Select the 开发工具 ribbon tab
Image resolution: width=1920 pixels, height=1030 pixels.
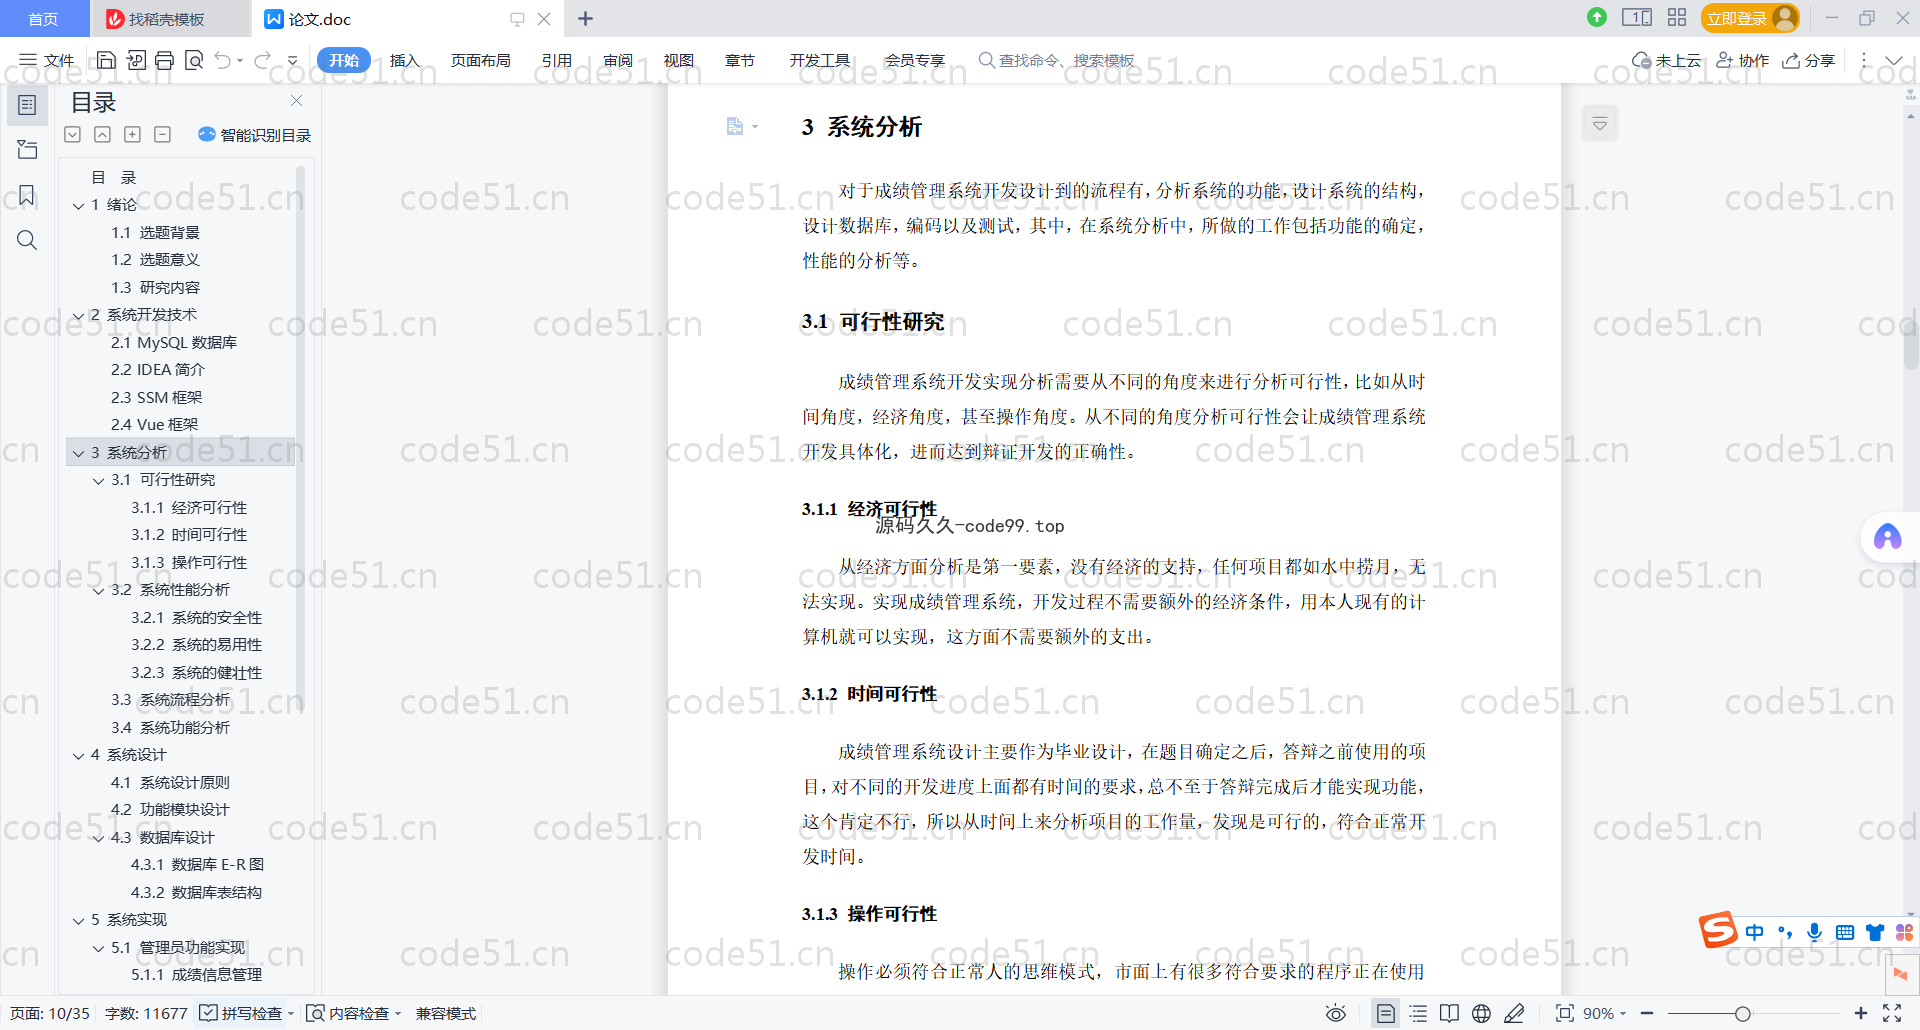click(x=820, y=60)
